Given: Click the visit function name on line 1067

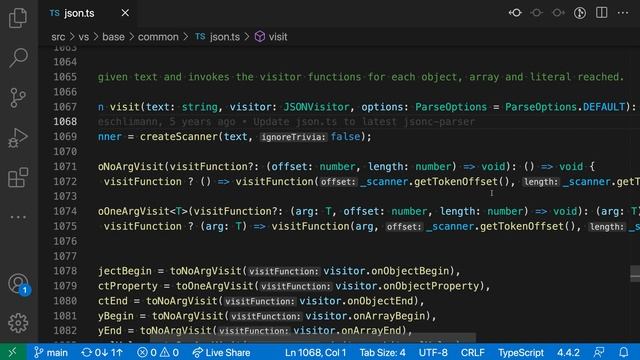Looking at the screenshot, I should pos(124,107).
